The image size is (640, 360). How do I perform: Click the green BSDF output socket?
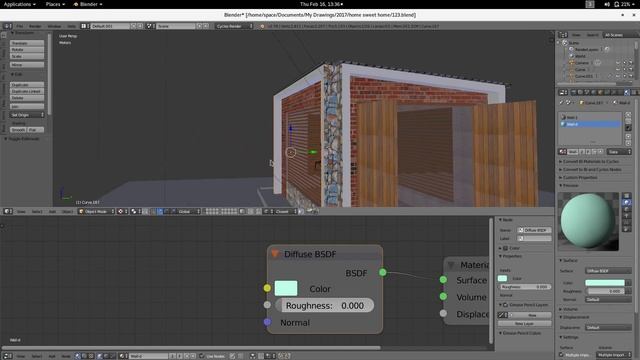tap(382, 272)
